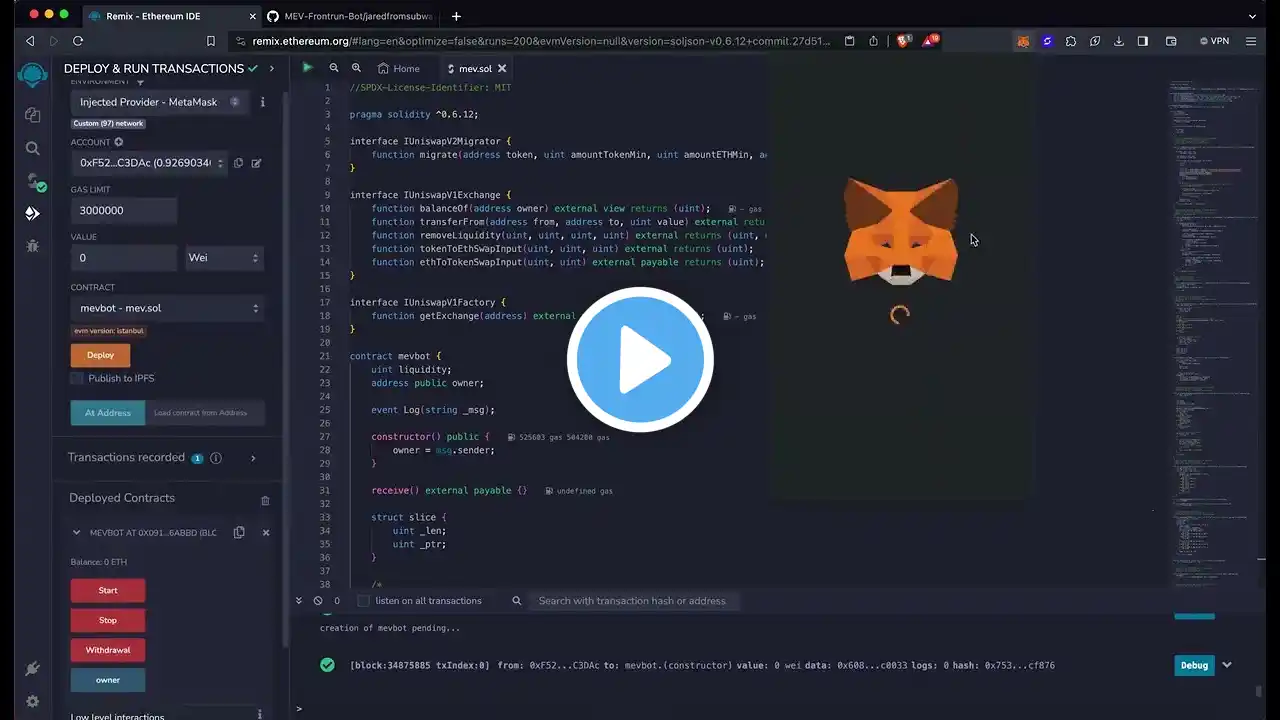Add new account plus icon
This screenshot has height=720, width=1280.
(x=118, y=142)
